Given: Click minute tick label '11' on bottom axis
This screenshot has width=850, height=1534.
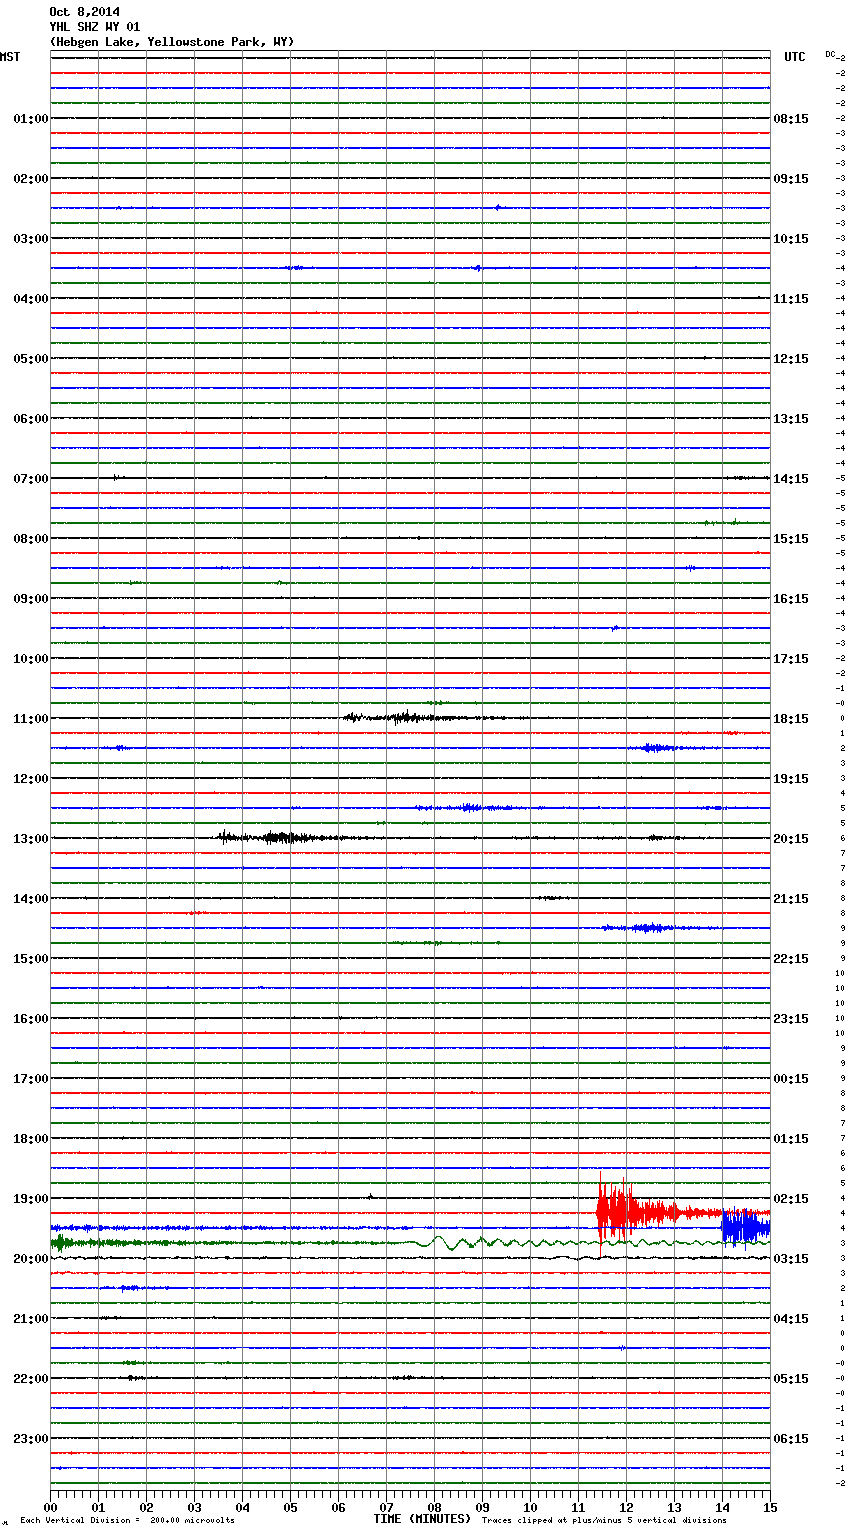Looking at the screenshot, I should (578, 1506).
